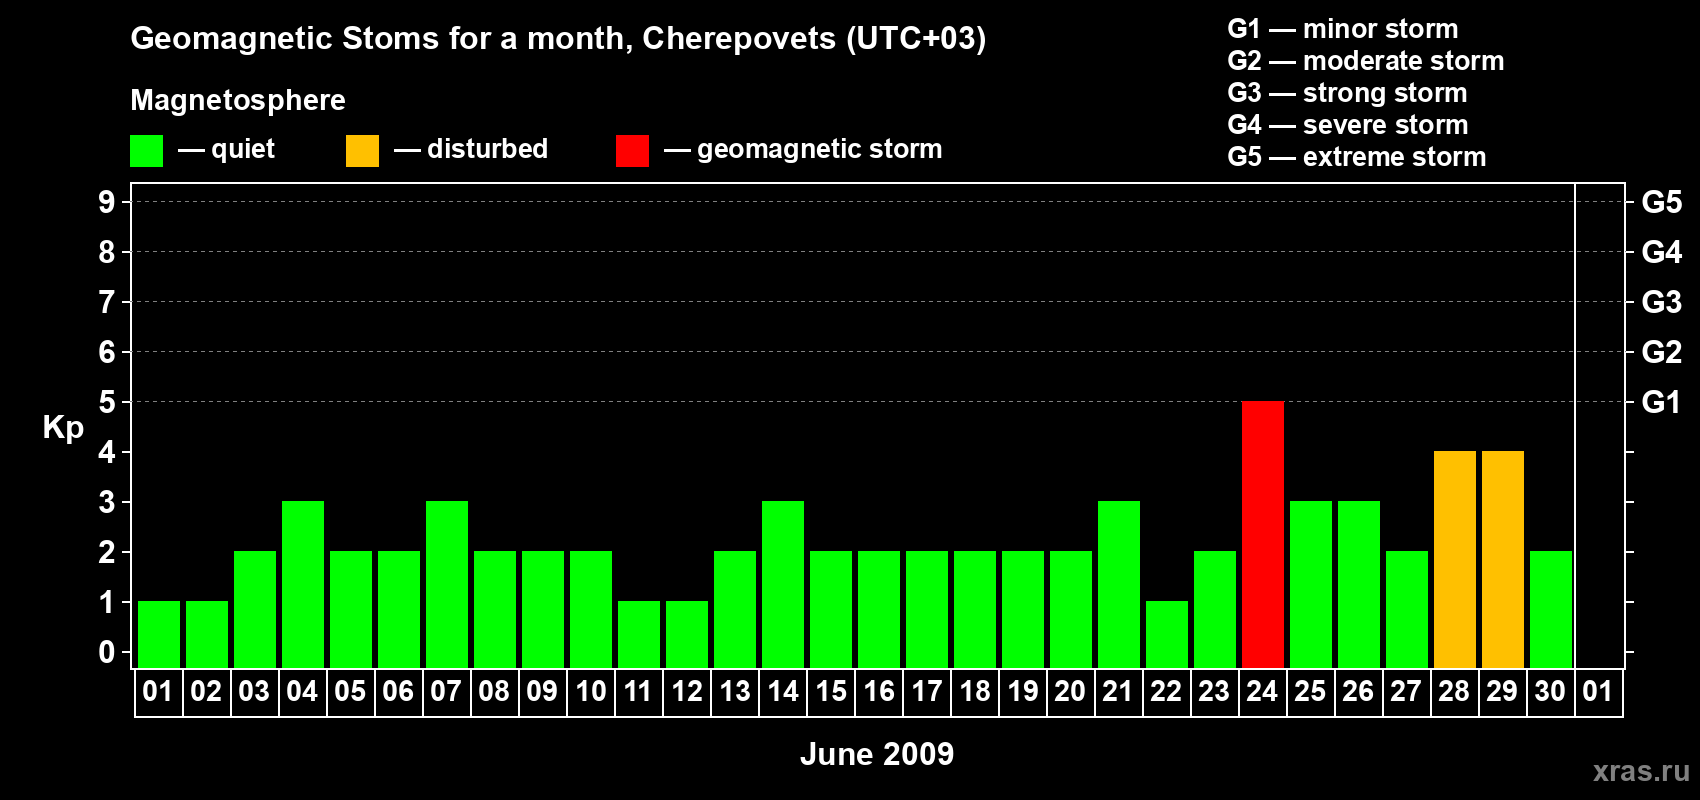Click the "Magnetosphere" heading
This screenshot has width=1700, height=800.
point(238,100)
